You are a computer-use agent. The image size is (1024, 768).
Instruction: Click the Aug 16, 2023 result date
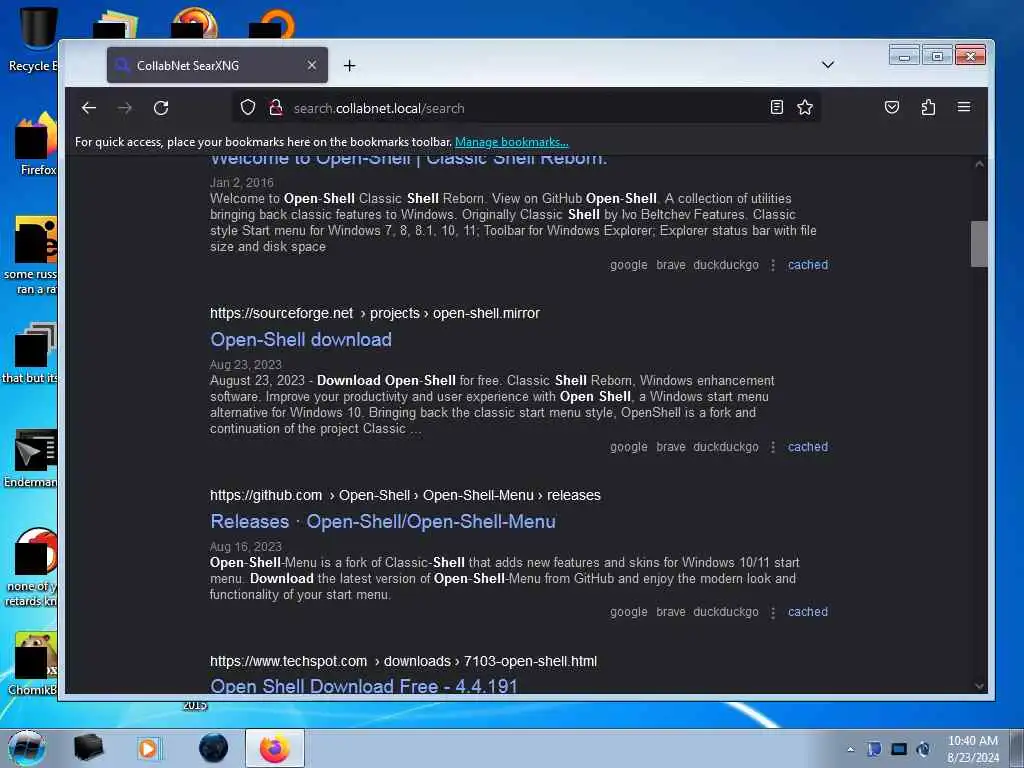tap(246, 547)
